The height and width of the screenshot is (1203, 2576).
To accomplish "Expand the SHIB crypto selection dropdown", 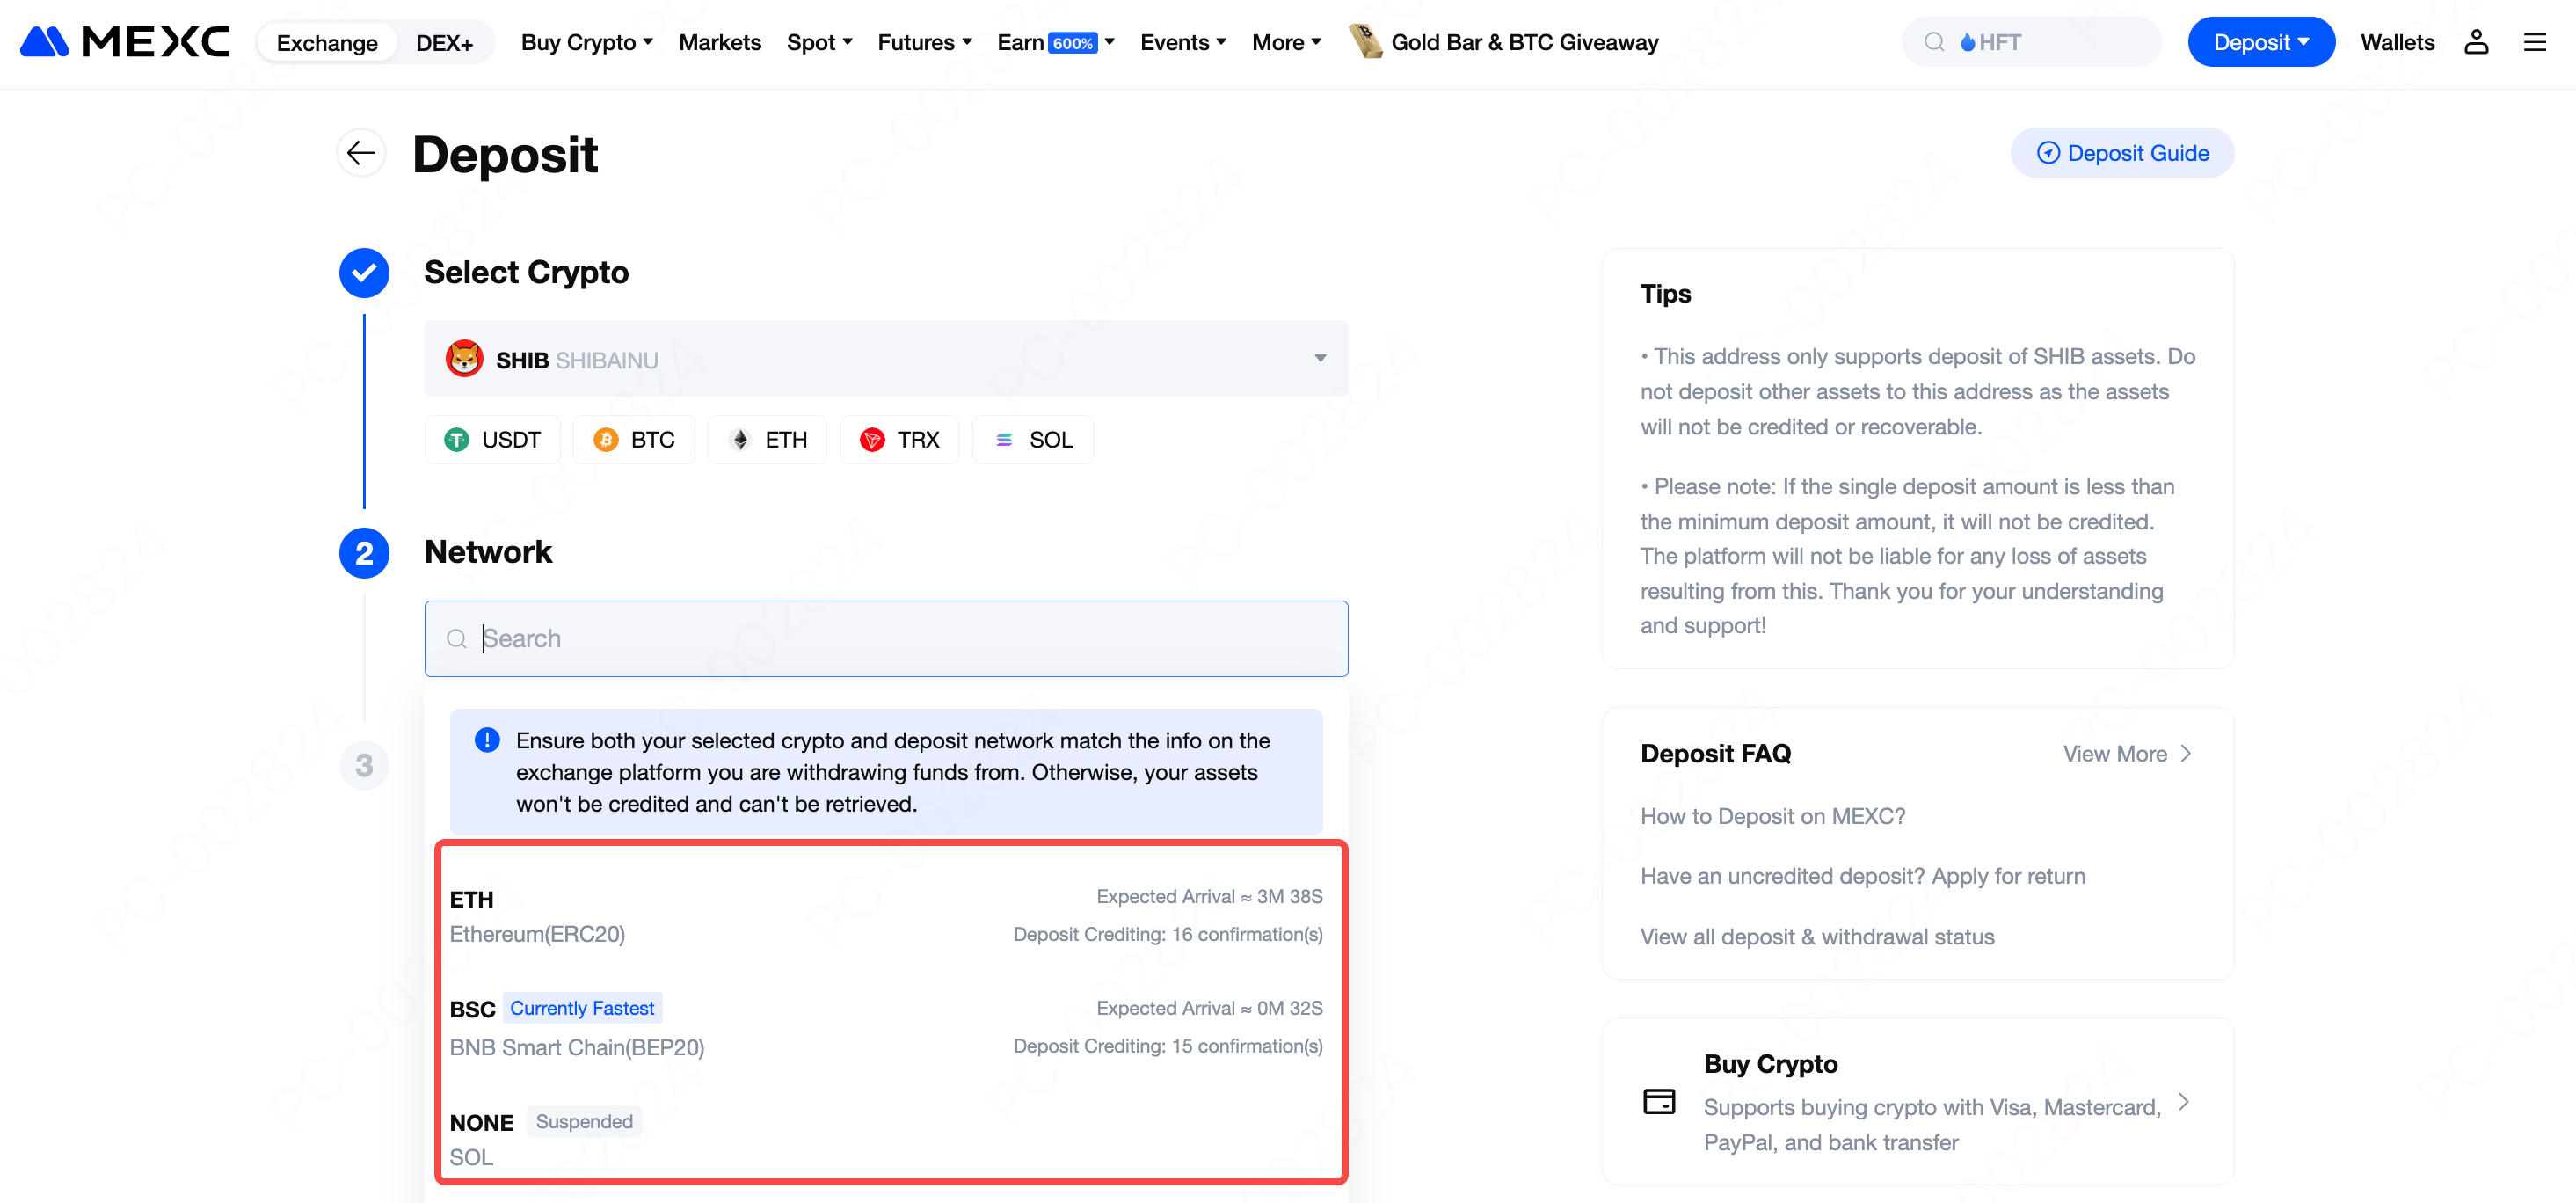I will coord(886,359).
